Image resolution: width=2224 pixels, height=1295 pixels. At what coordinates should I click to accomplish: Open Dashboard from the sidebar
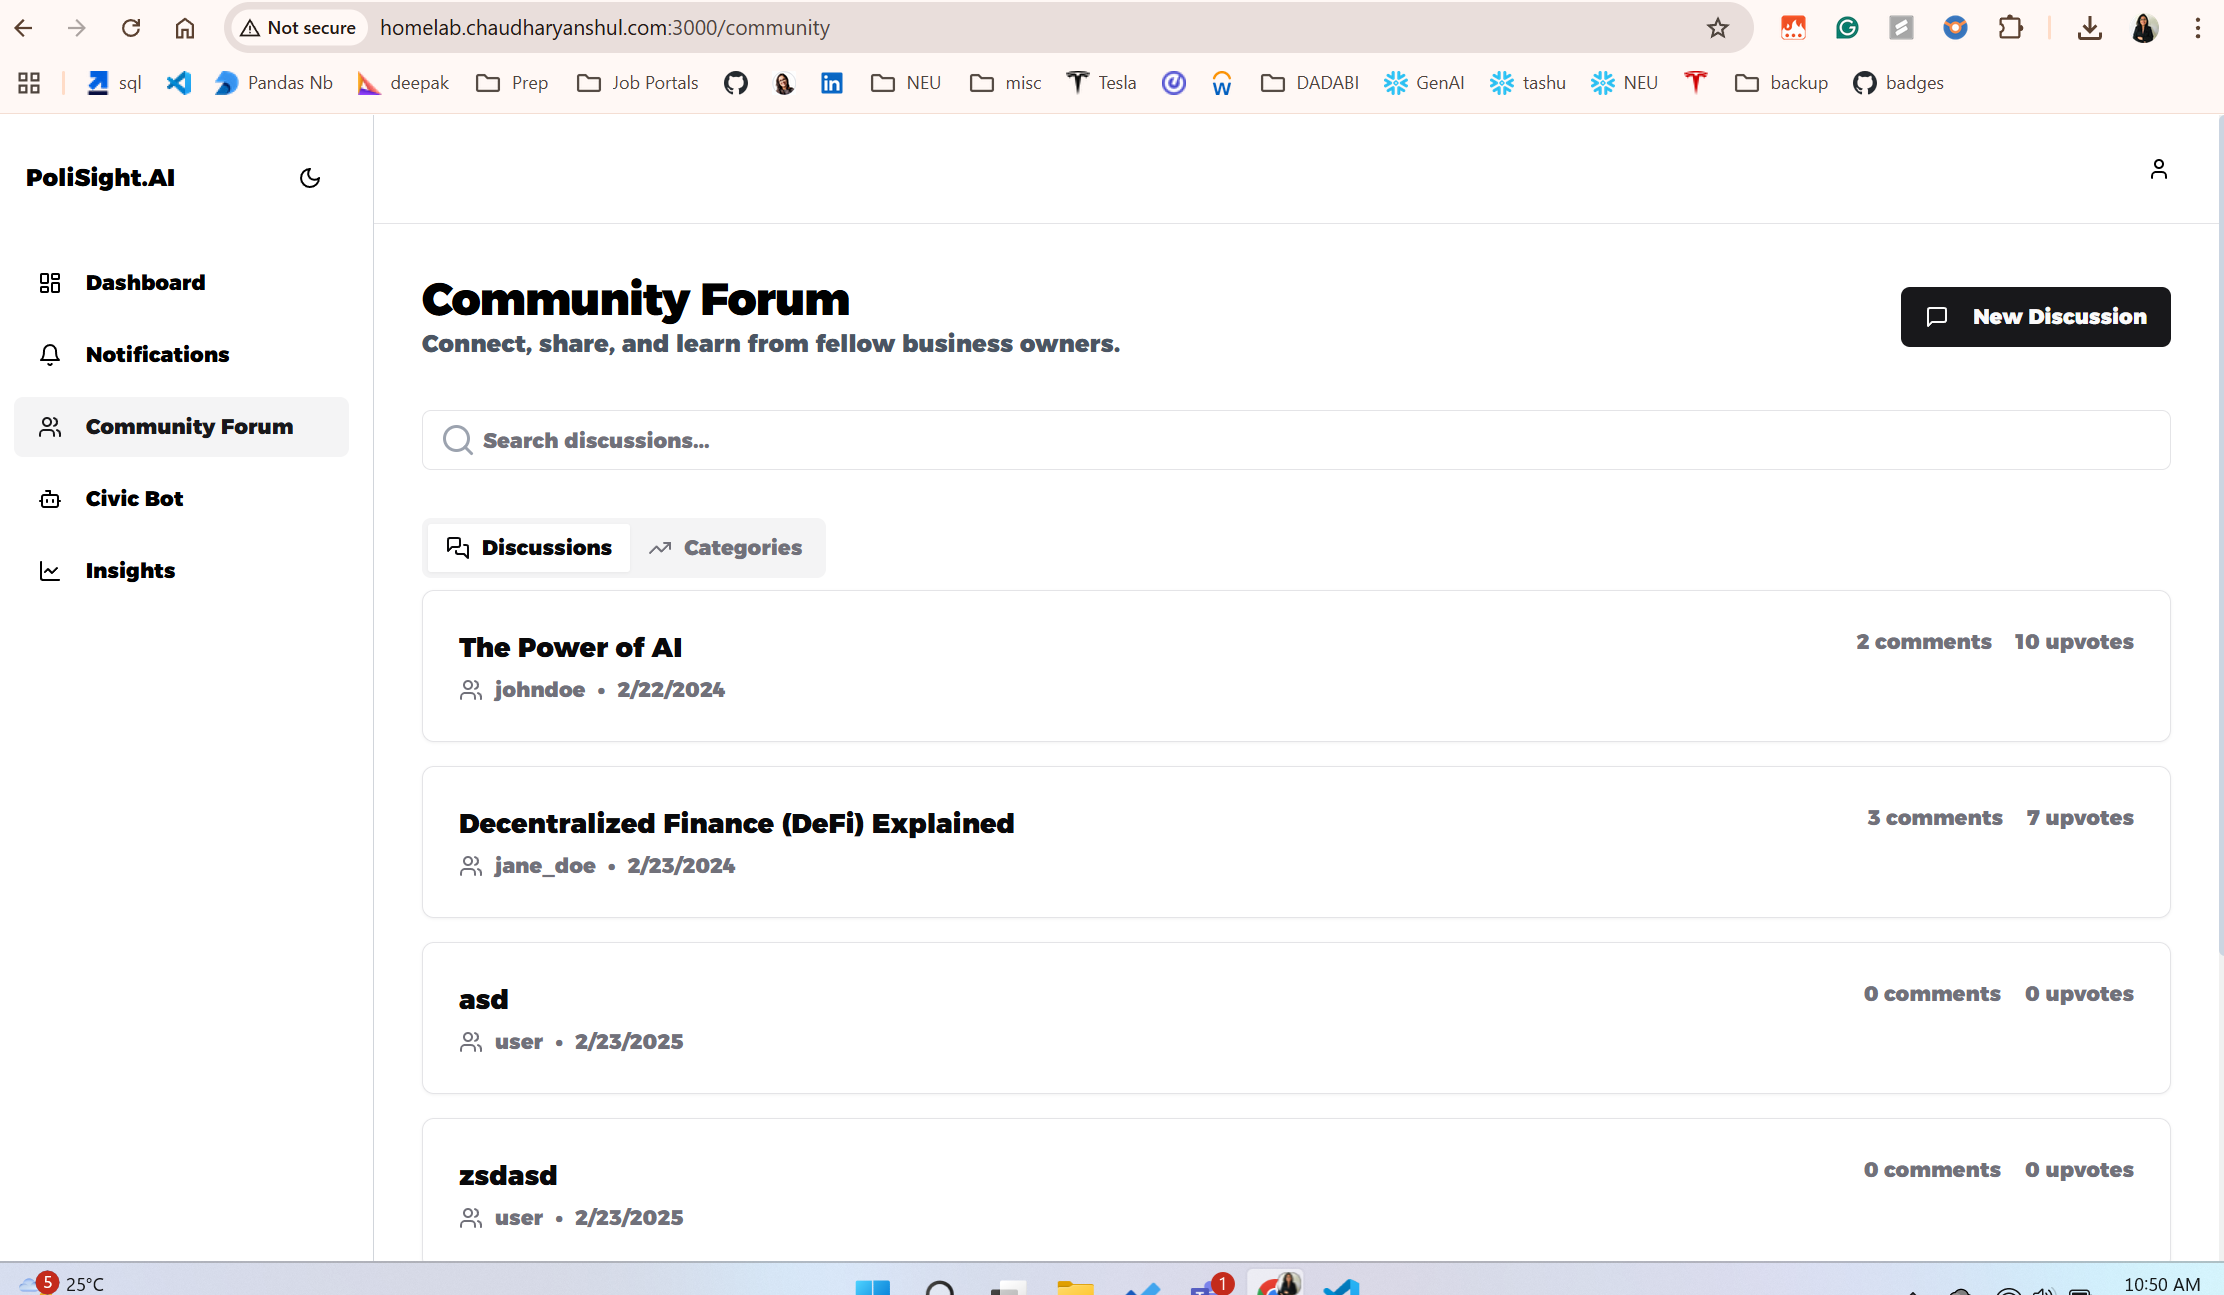[x=145, y=283]
